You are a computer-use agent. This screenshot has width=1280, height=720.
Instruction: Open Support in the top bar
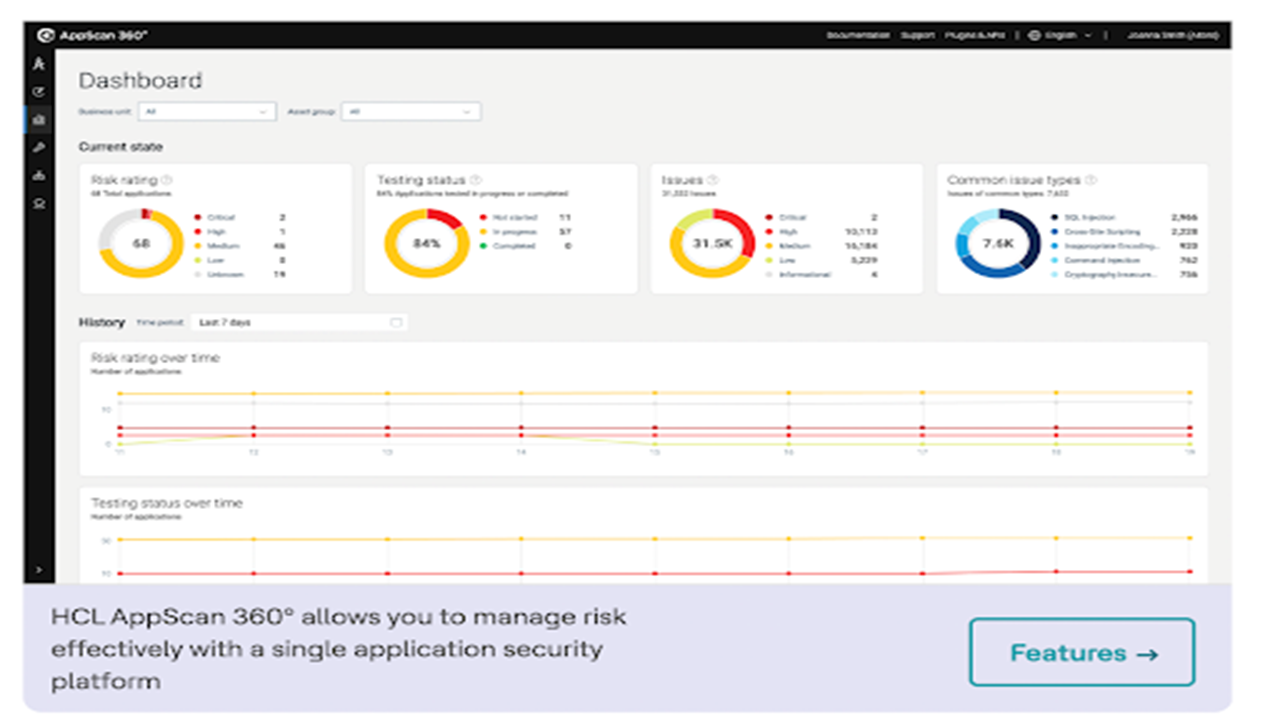(x=917, y=35)
